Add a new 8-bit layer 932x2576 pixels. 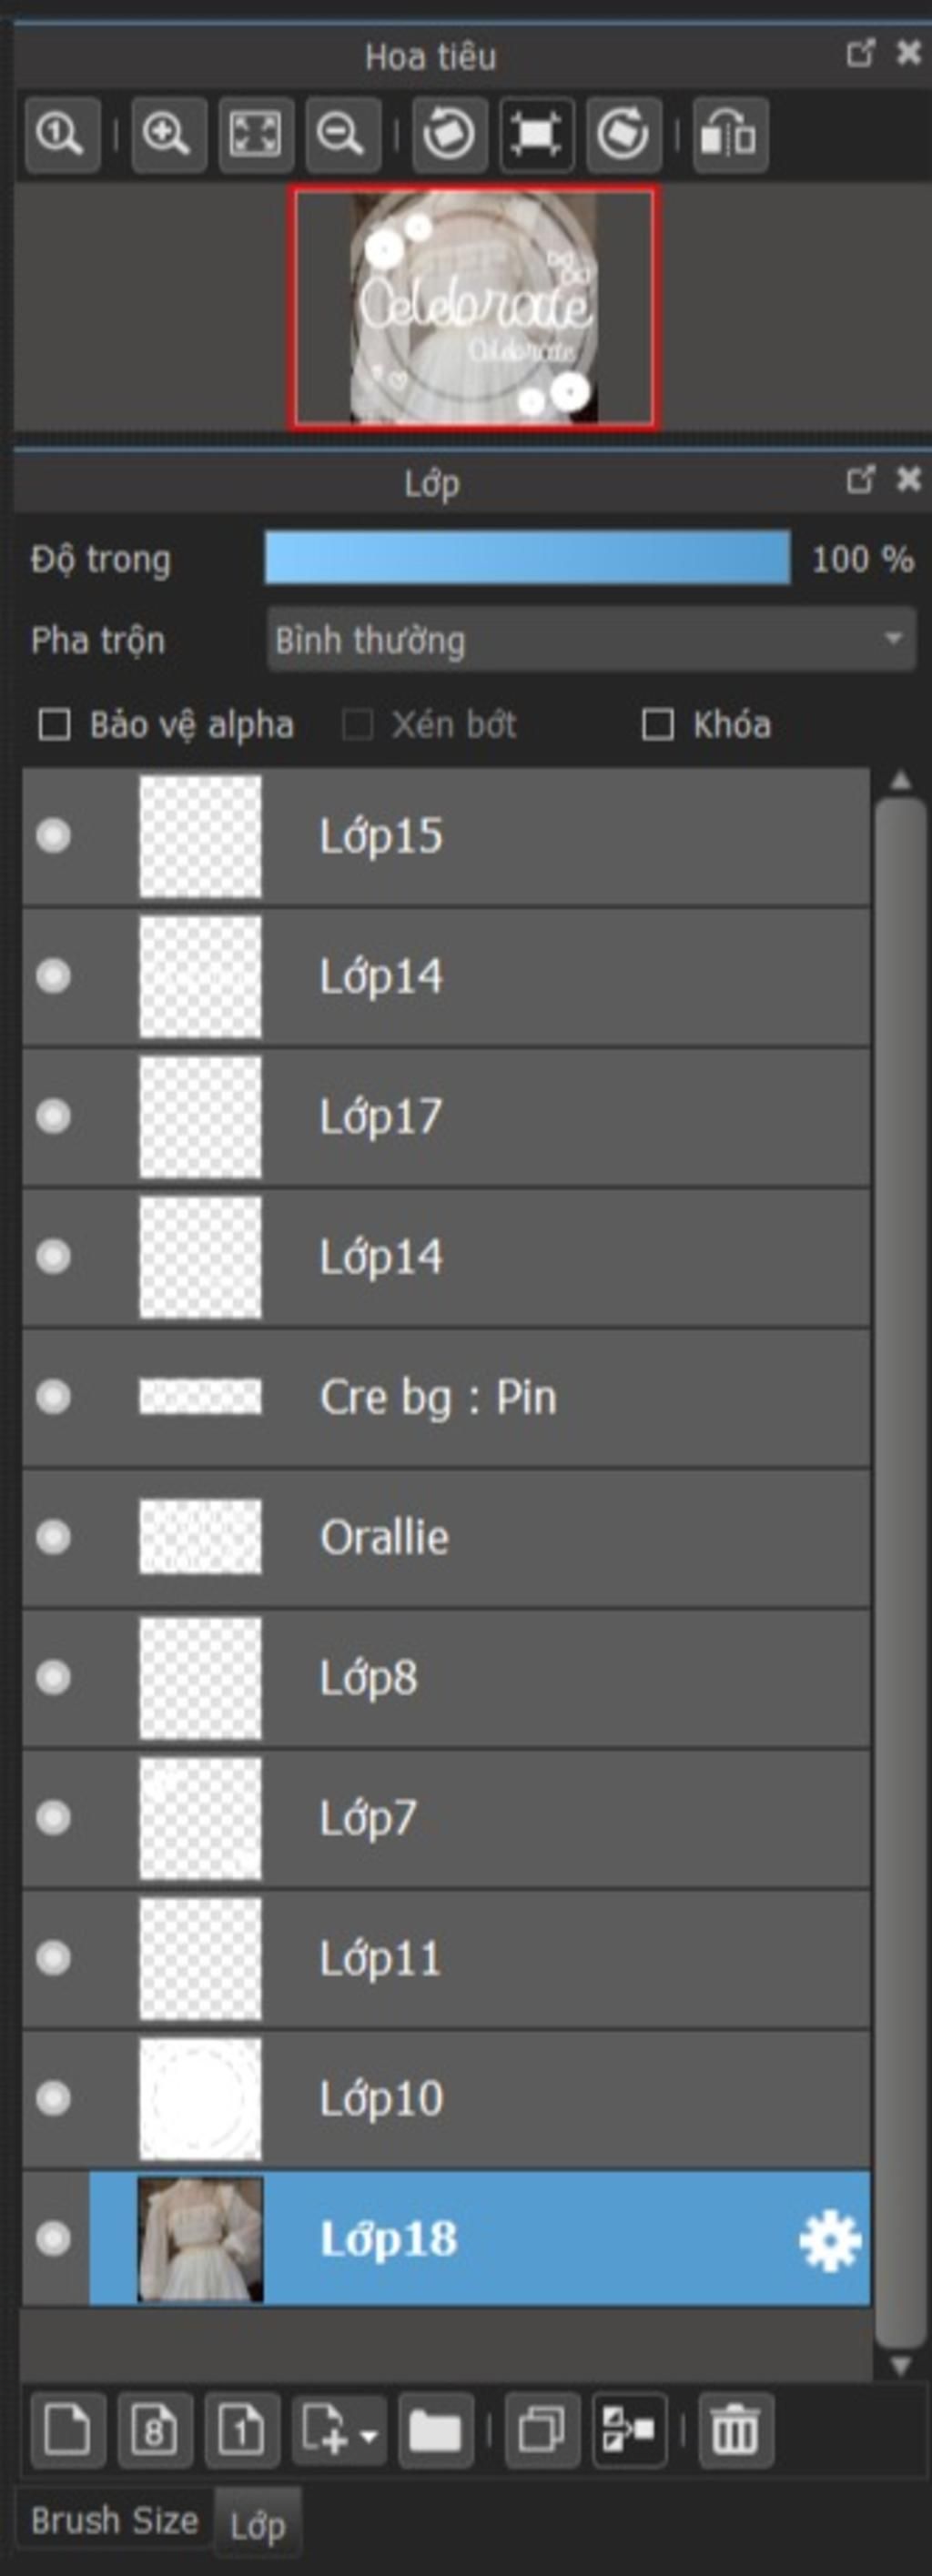pos(154,2429)
